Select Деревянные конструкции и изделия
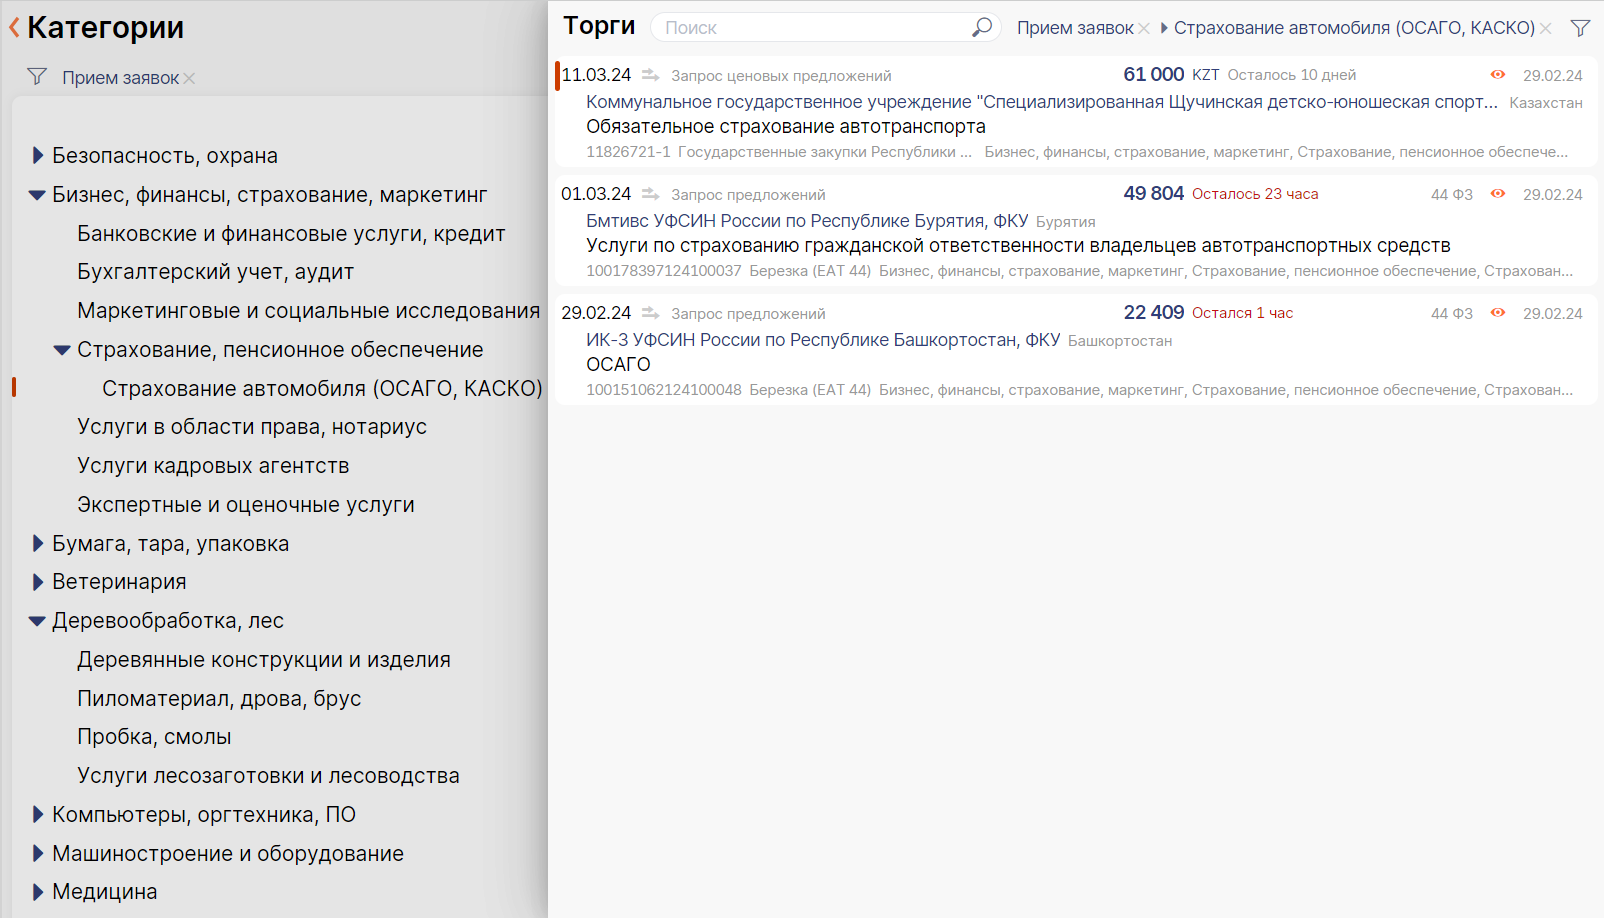Viewport: 1604px width, 918px height. coord(264,660)
